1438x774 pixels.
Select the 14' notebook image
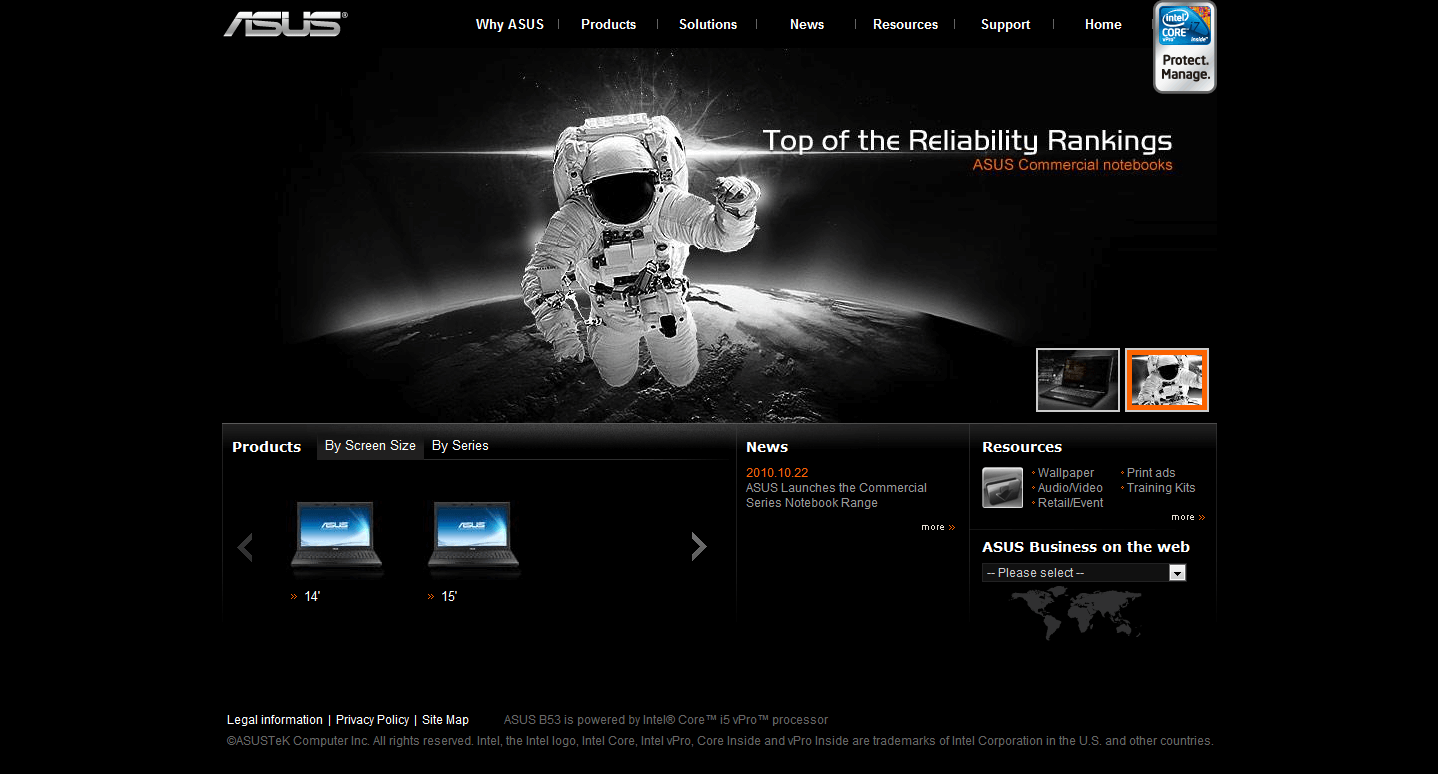point(336,538)
